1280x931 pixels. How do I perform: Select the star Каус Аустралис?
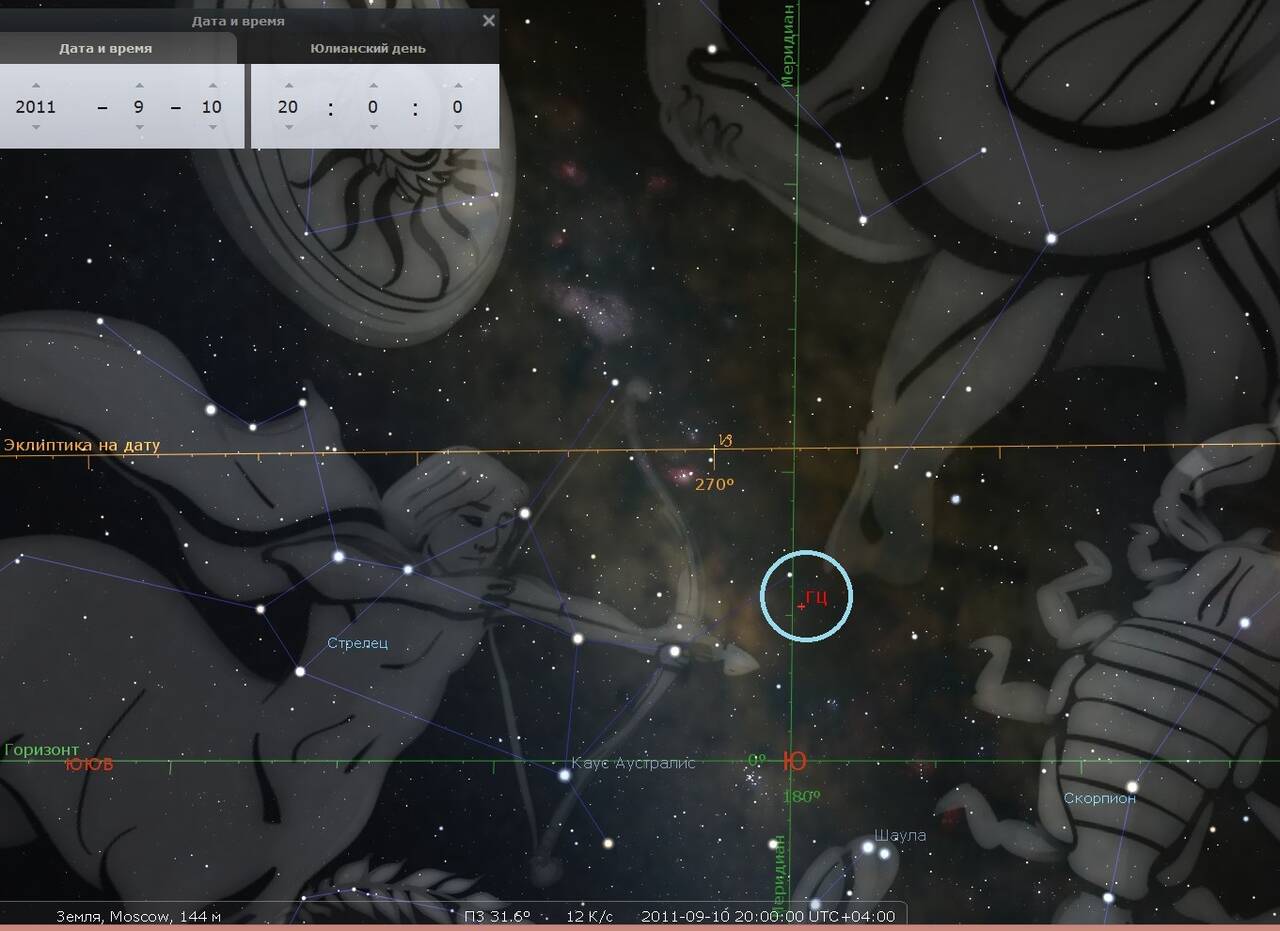tap(565, 775)
